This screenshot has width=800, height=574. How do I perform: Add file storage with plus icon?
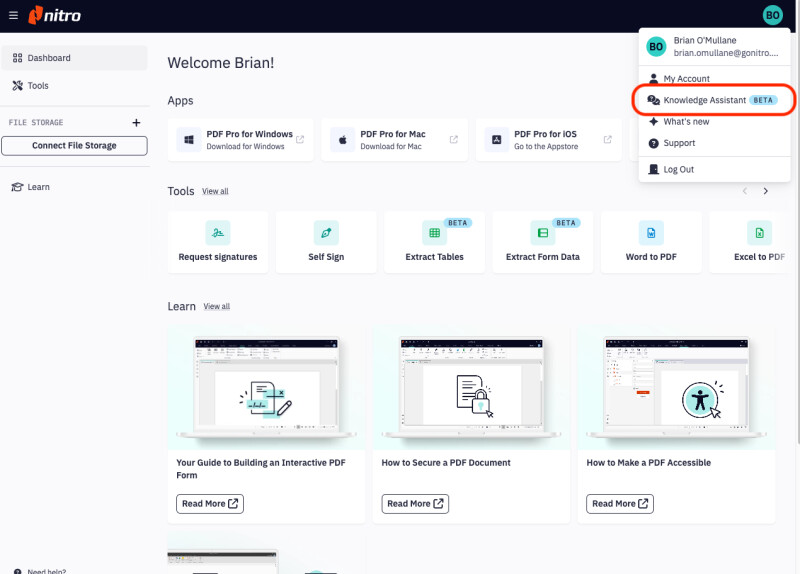[136, 123]
